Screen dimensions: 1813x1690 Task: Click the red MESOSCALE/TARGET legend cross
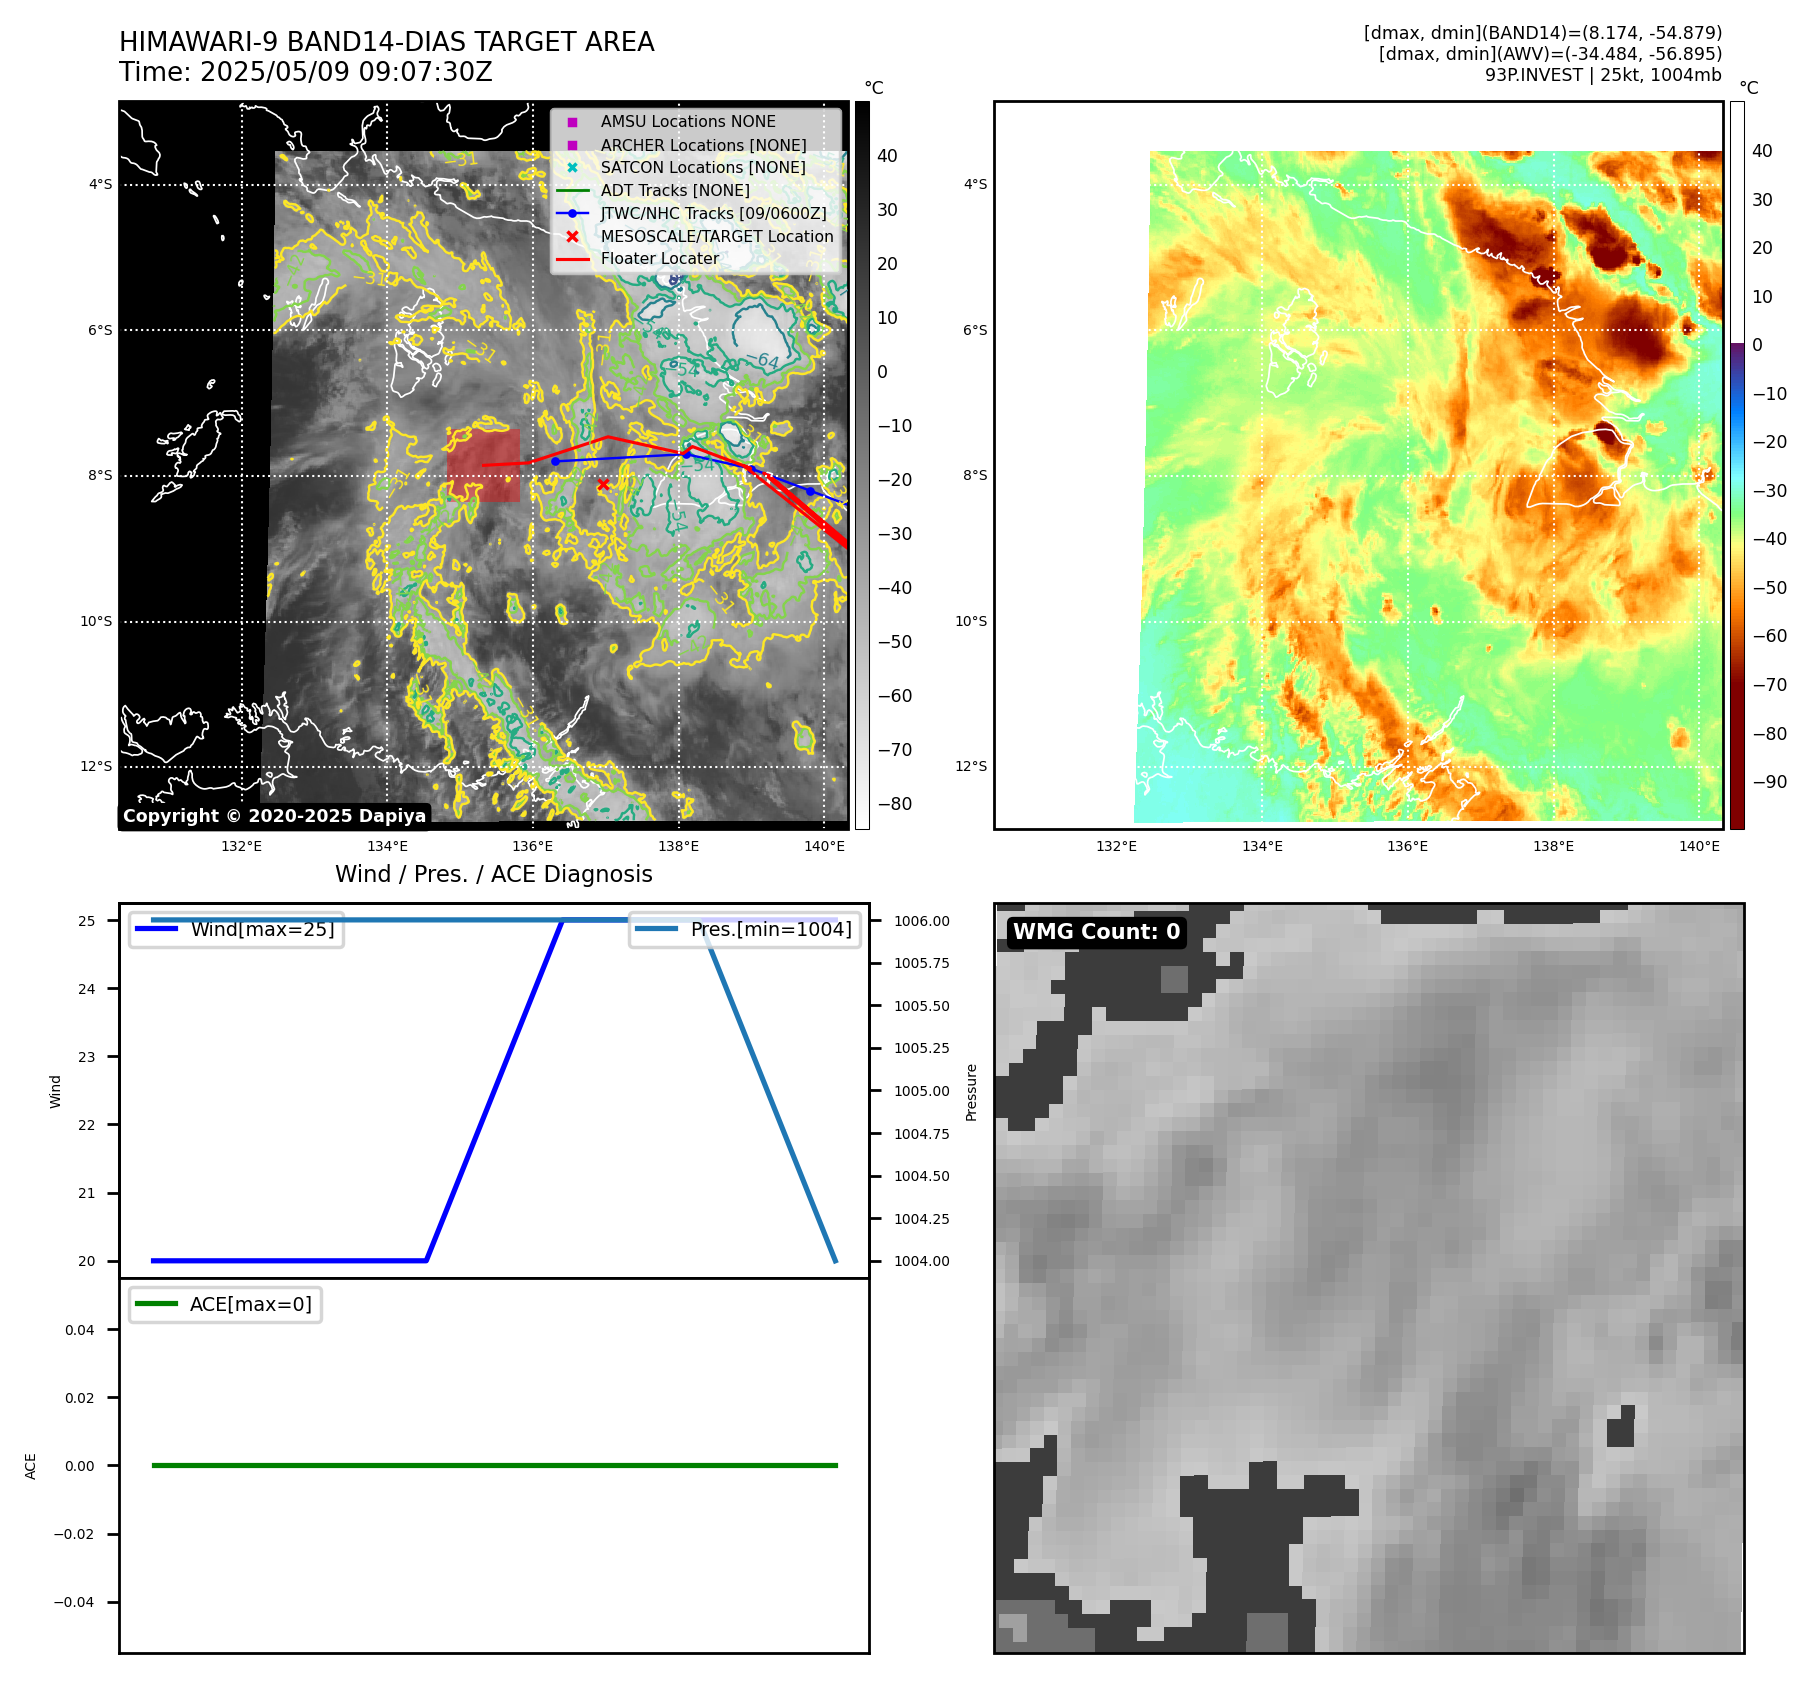(x=572, y=236)
